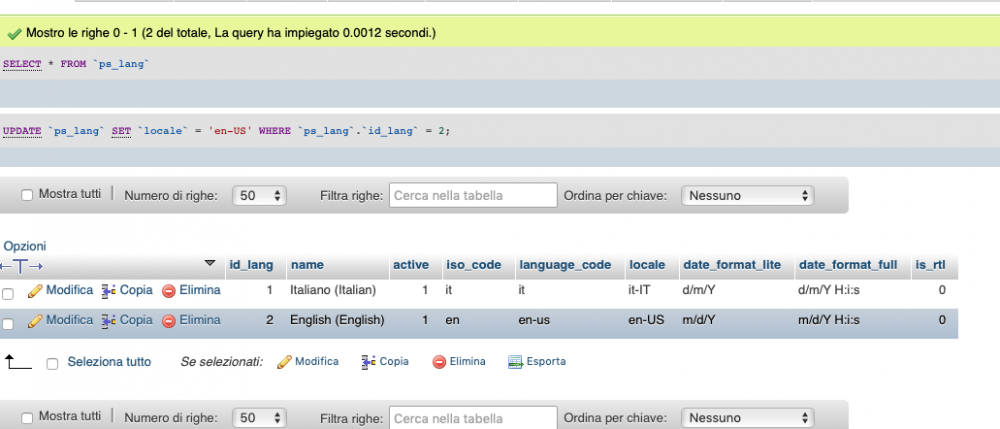The width and height of the screenshot is (1000, 429).
Task: Click the red delete icon in the English row
Action: tap(168, 321)
